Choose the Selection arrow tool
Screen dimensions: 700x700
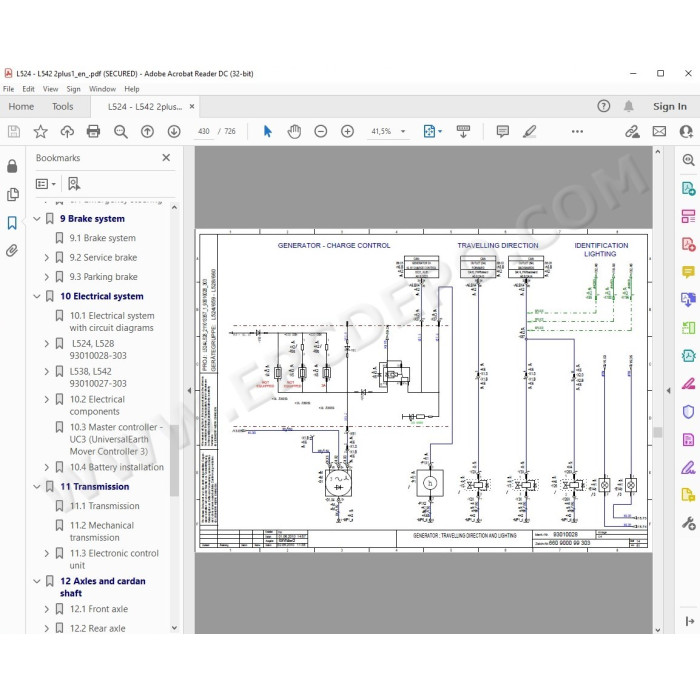267,131
